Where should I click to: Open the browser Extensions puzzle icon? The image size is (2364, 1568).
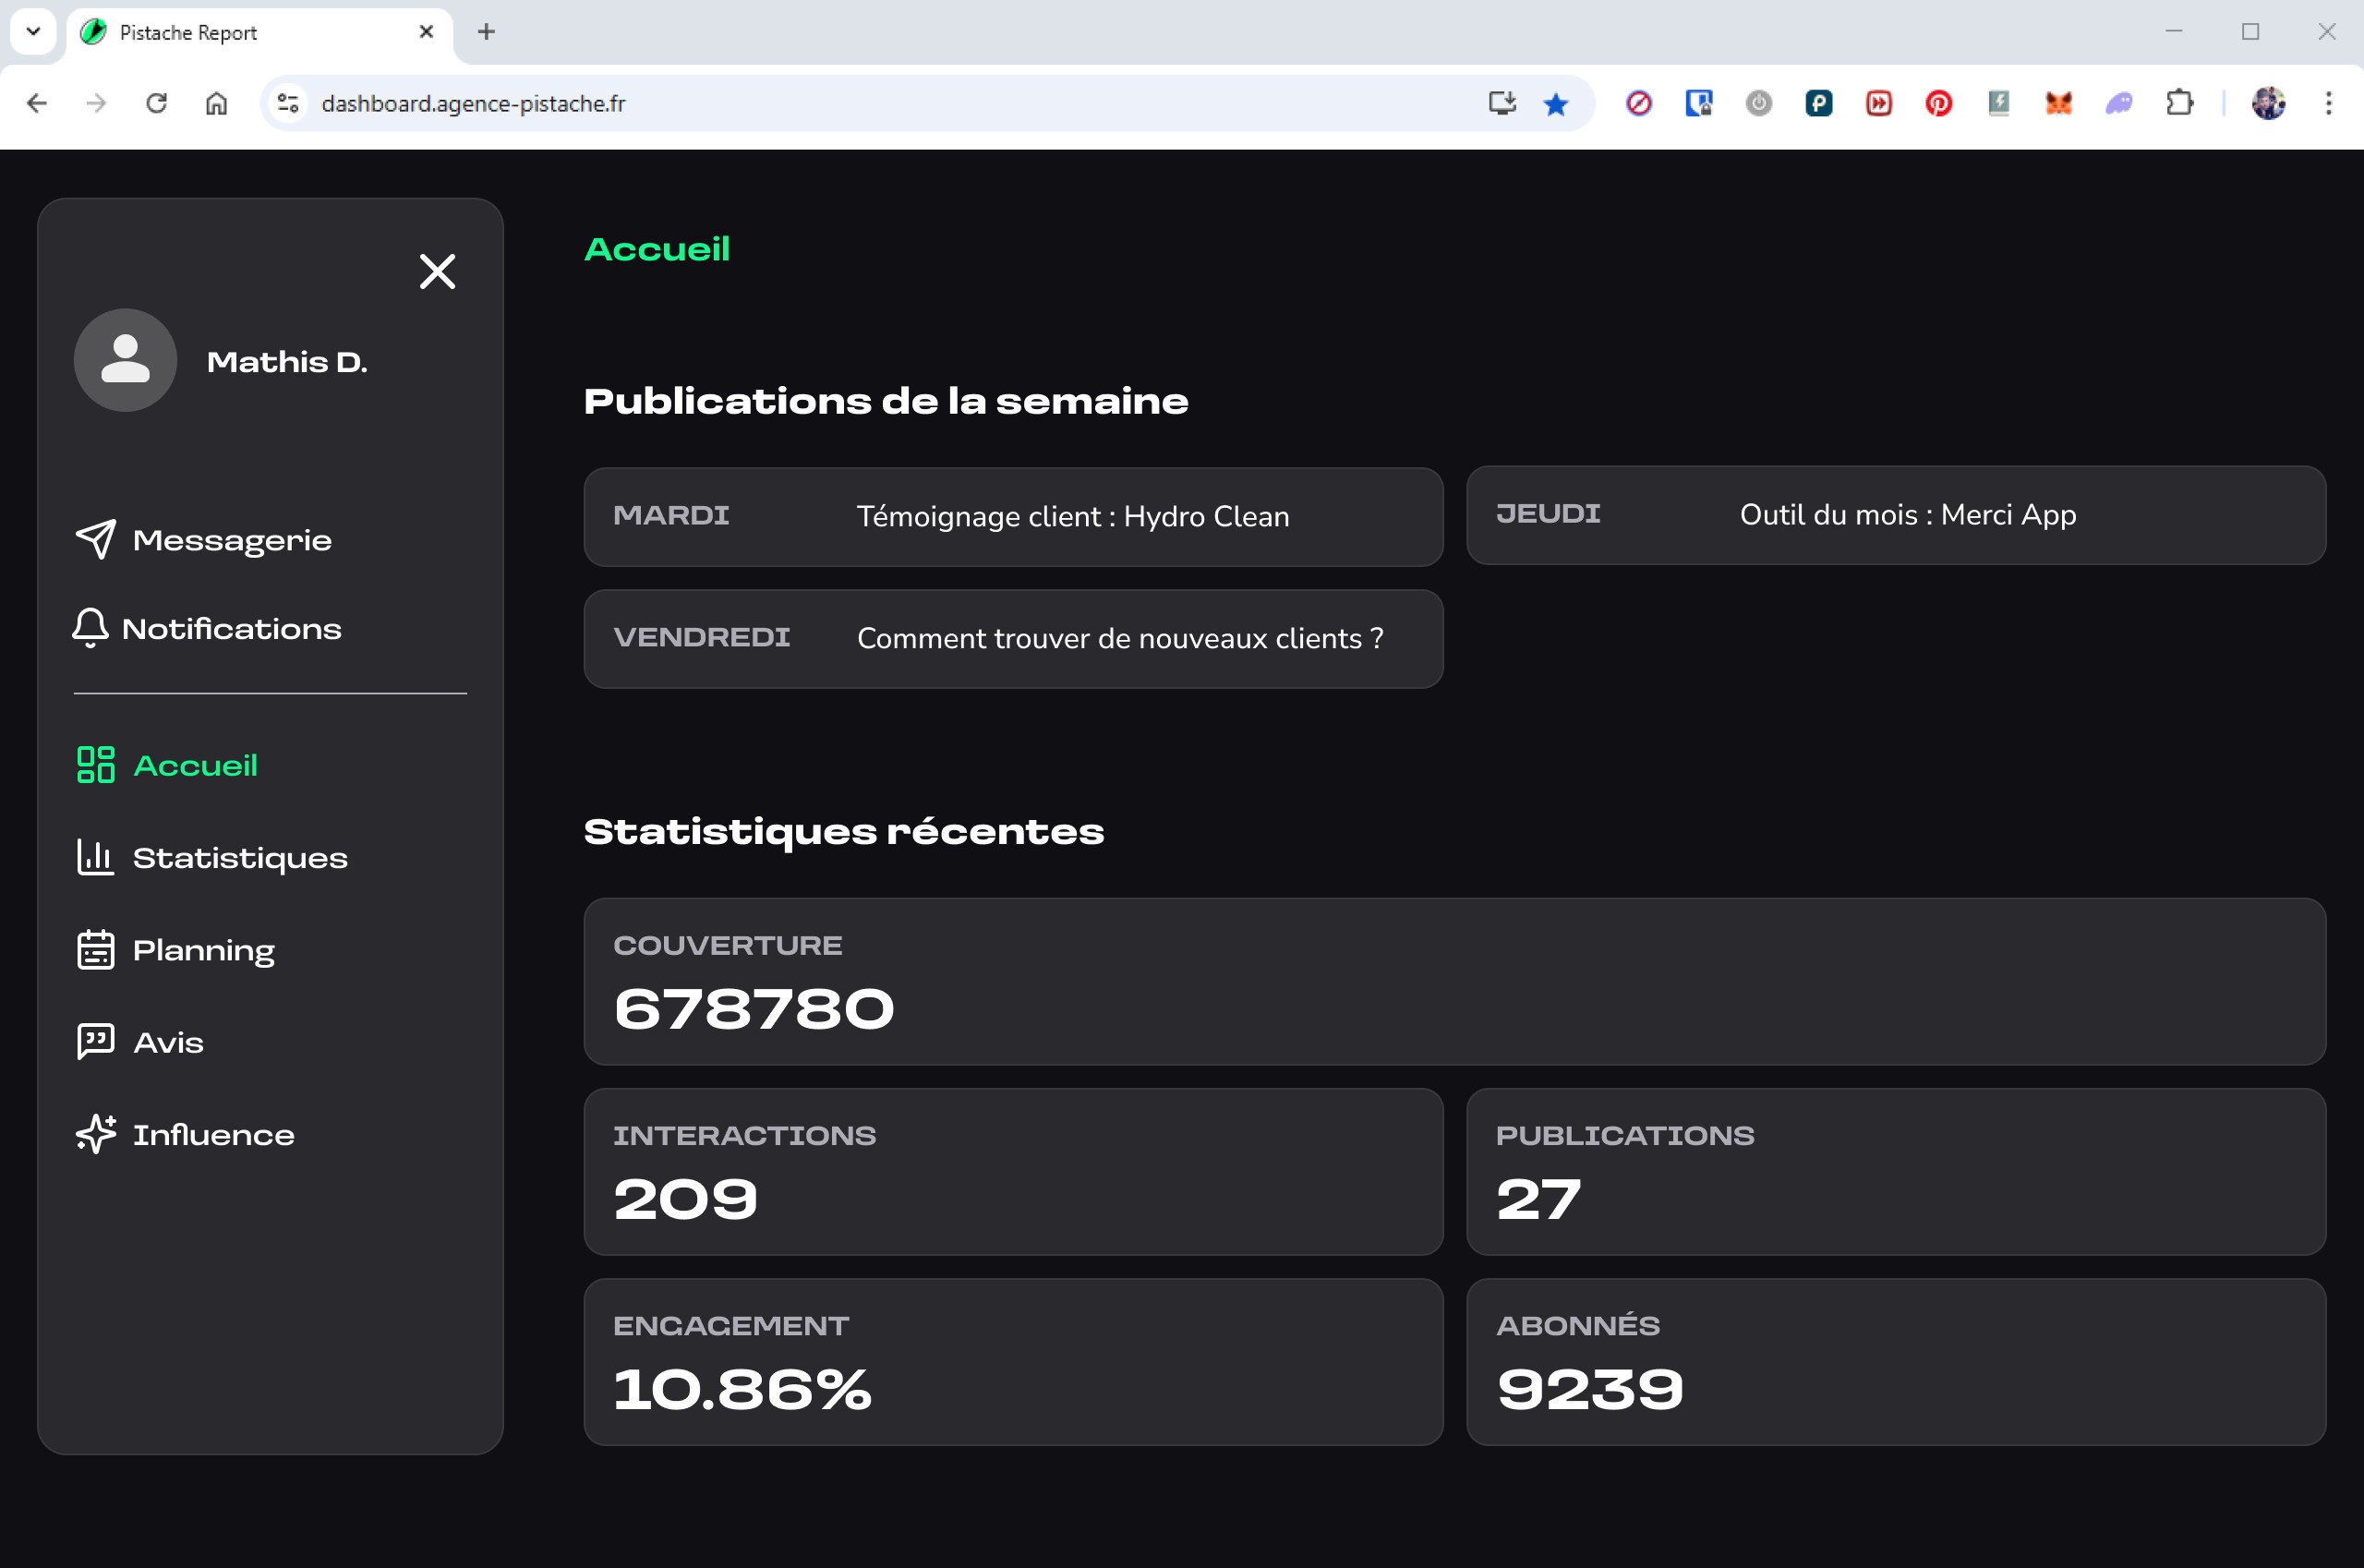[2179, 103]
